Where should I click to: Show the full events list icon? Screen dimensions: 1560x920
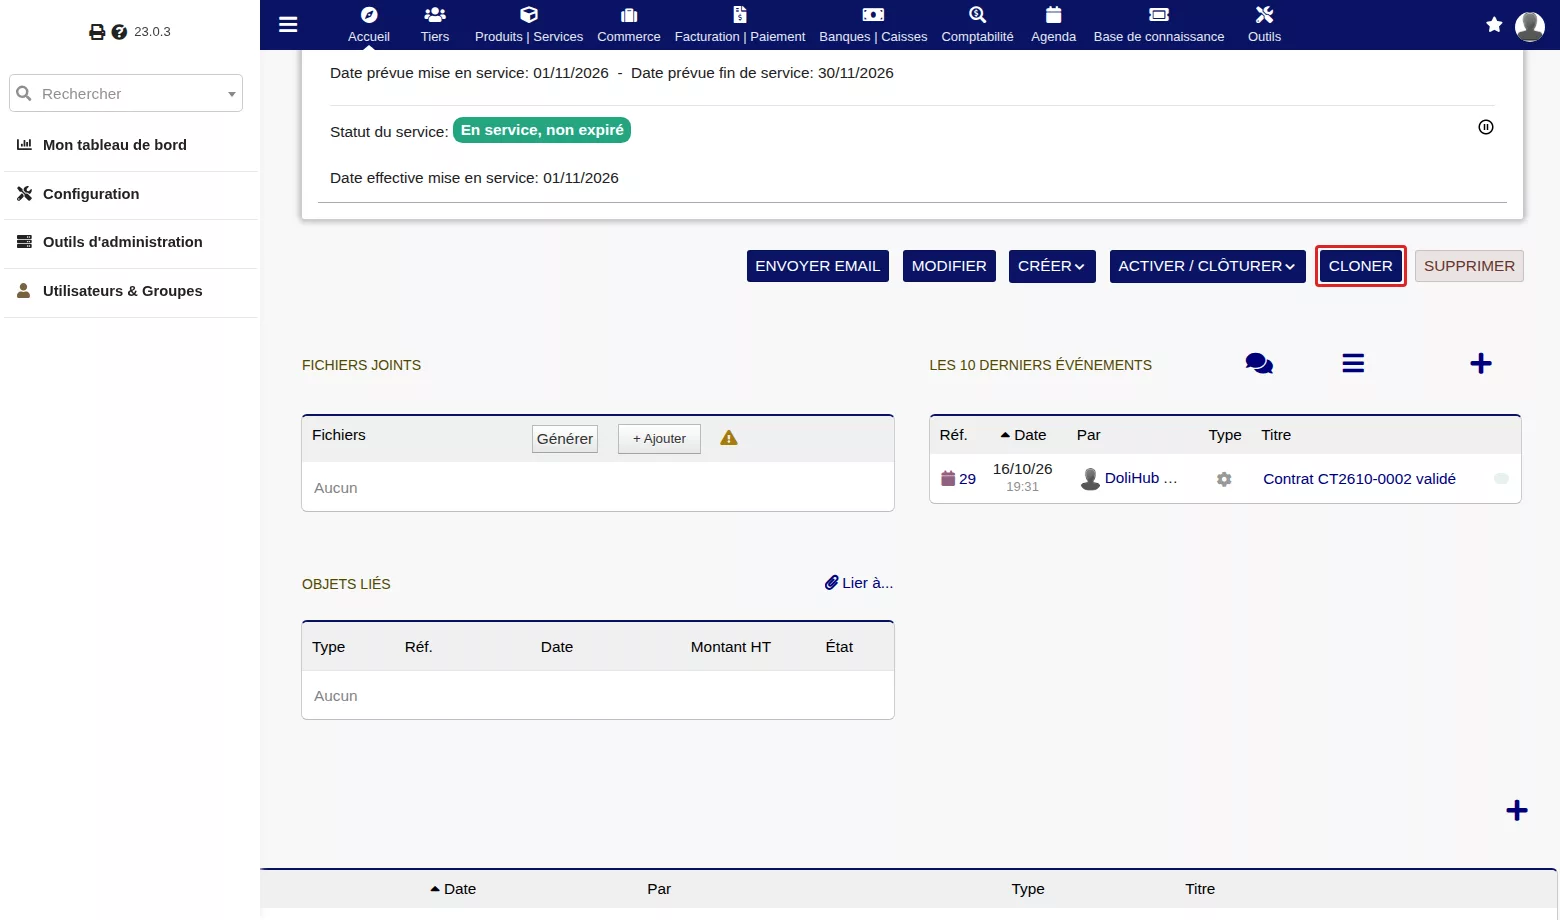pyautogui.click(x=1353, y=364)
